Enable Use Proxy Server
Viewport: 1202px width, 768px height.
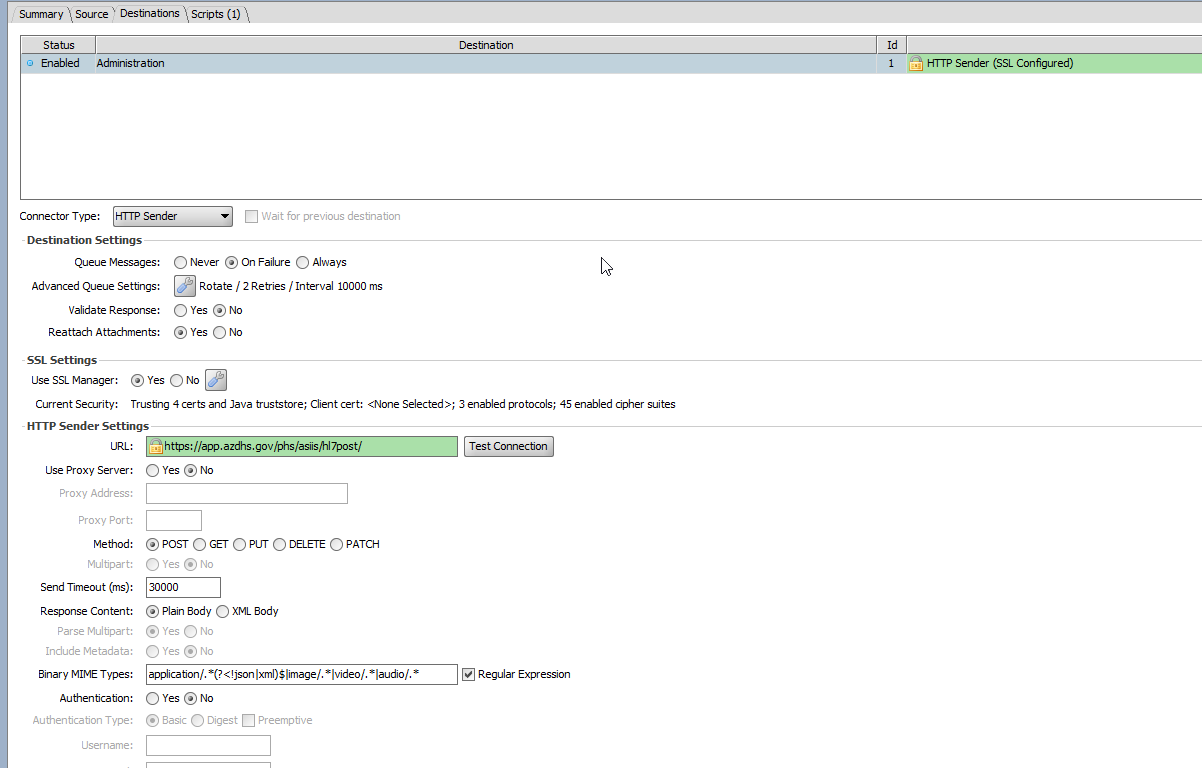click(x=152, y=470)
